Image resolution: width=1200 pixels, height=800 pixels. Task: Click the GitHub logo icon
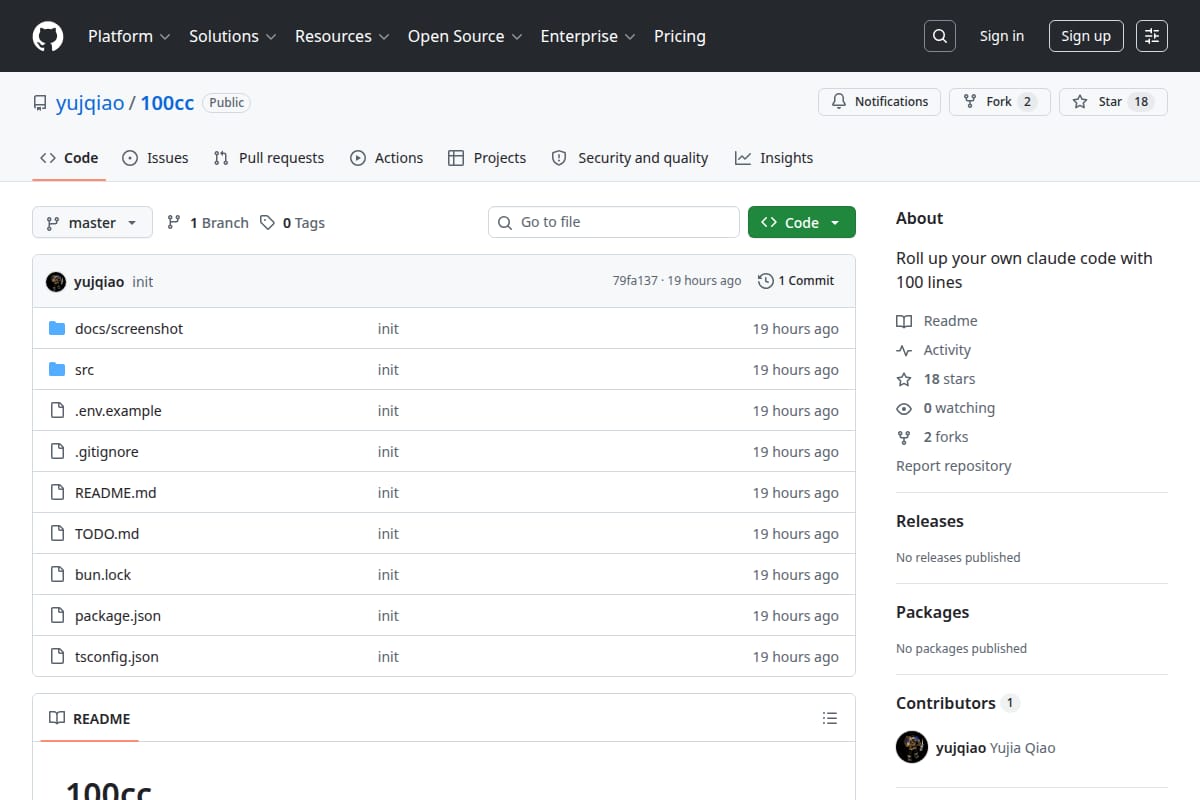[48, 36]
